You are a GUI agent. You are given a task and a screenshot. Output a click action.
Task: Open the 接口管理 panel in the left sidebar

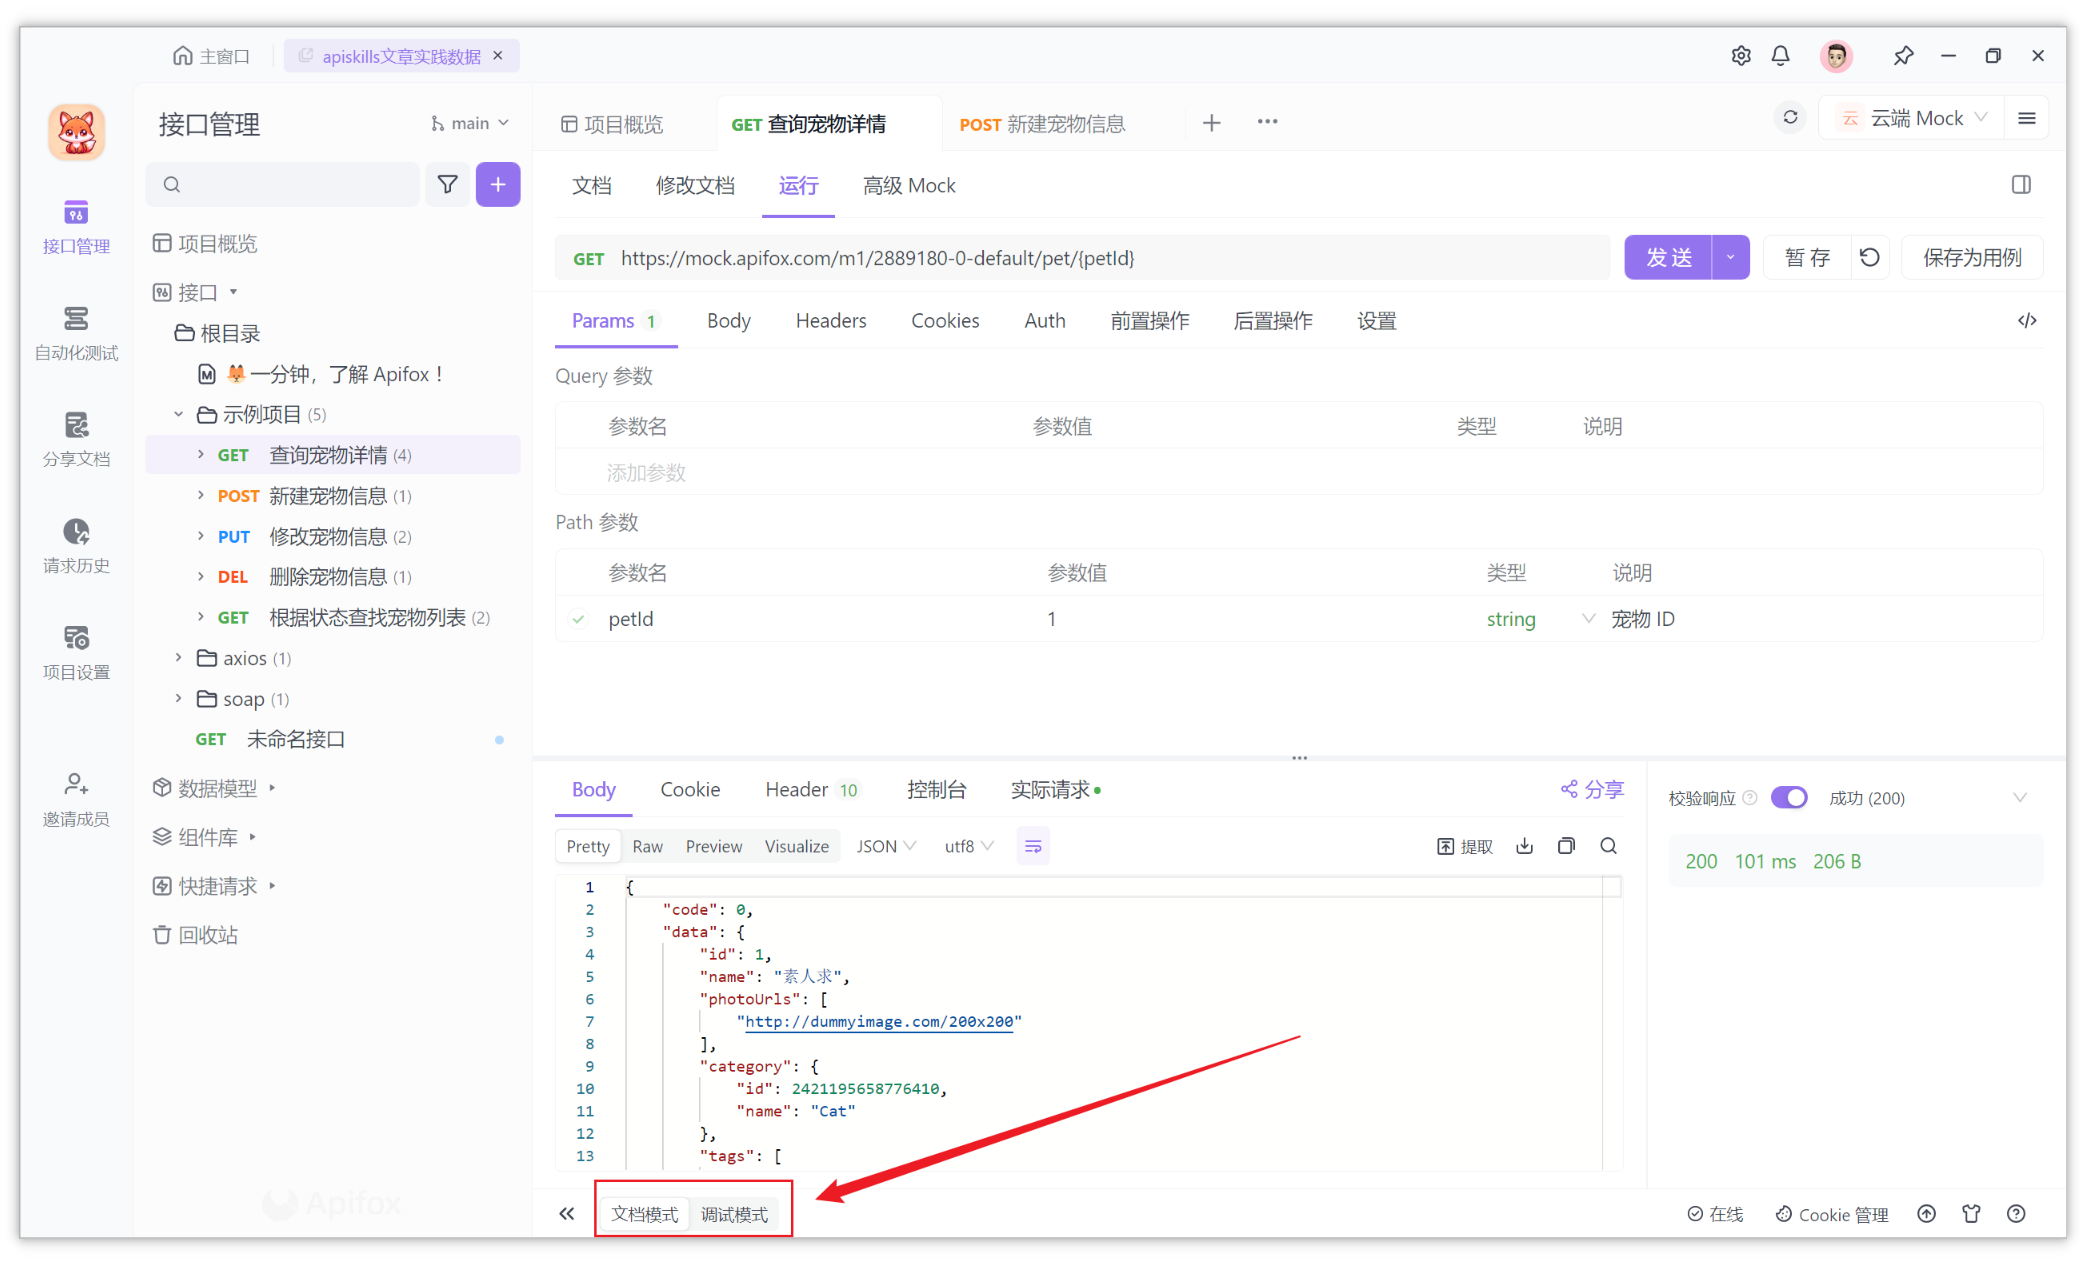tap(76, 226)
